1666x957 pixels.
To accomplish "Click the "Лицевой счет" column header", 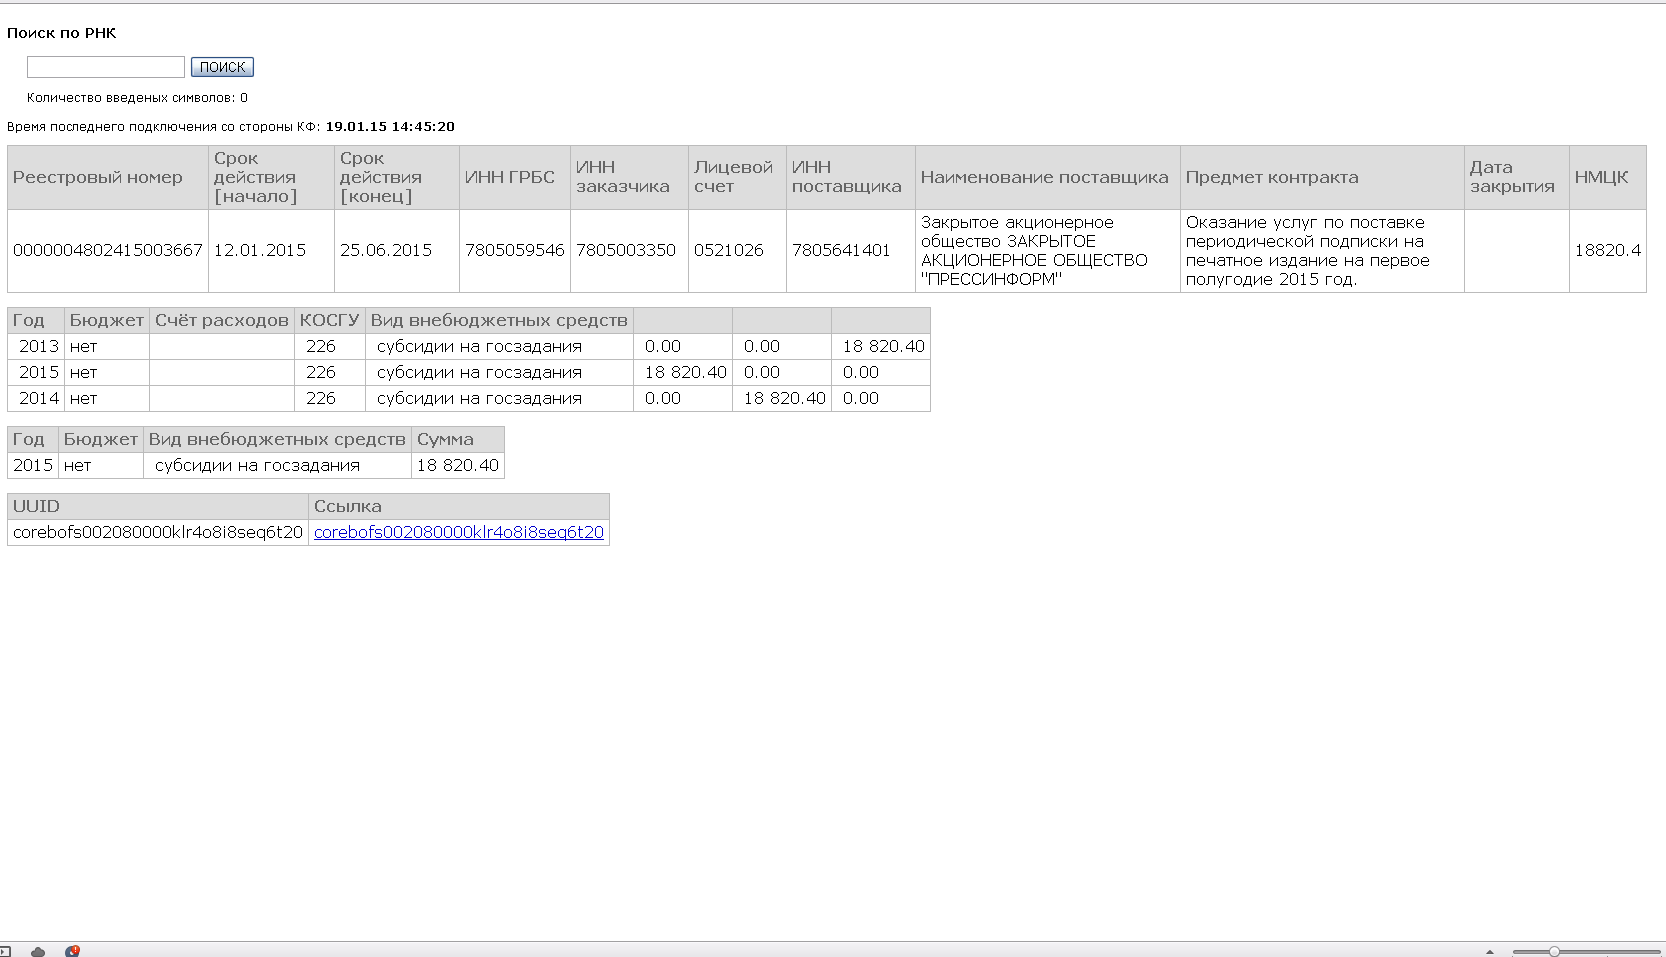I will pyautogui.click(x=737, y=177).
